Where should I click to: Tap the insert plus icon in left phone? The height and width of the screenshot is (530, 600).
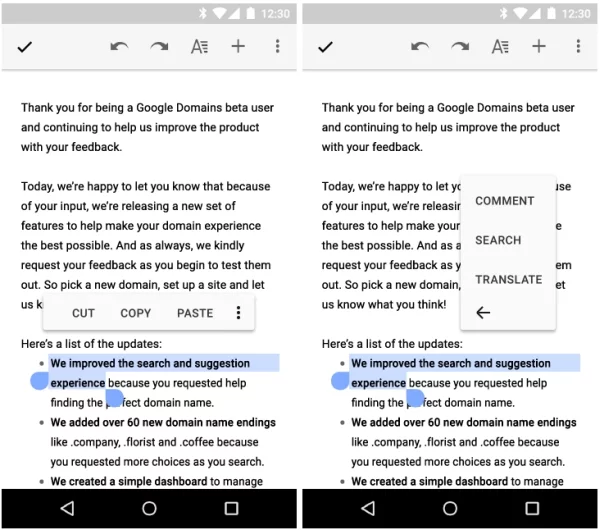pos(238,46)
